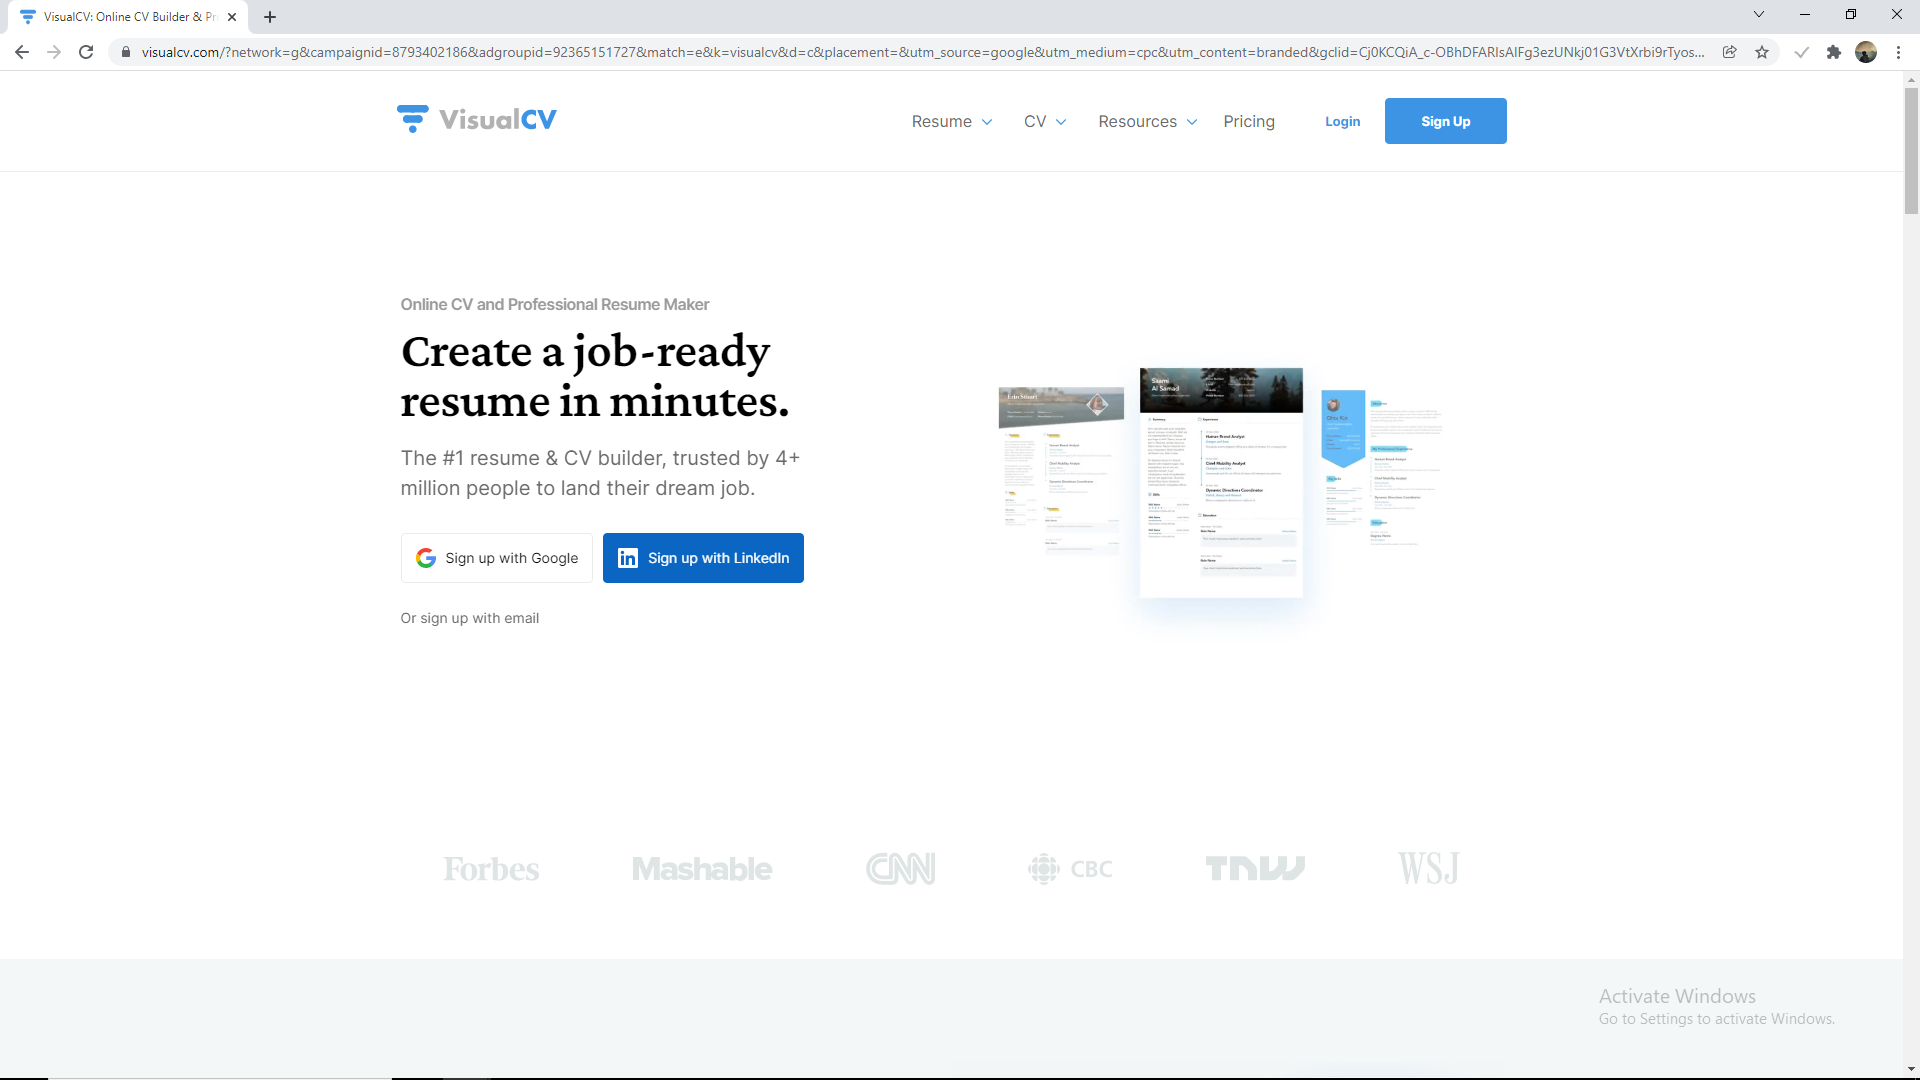This screenshot has width=1920, height=1080.
Task: Click the VisualCV logo icon
Action: [x=414, y=120]
